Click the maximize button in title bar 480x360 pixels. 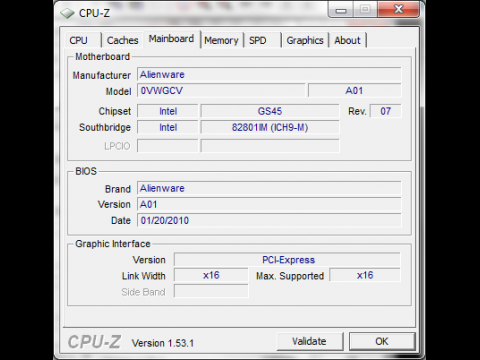tap(365, 10)
